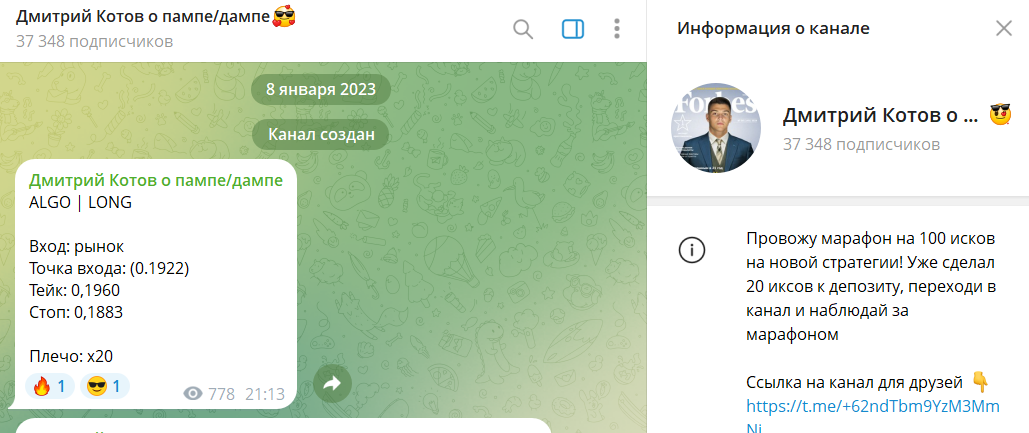
Task: Click the "Точка входа: (0.1922)" line
Action: (109, 268)
